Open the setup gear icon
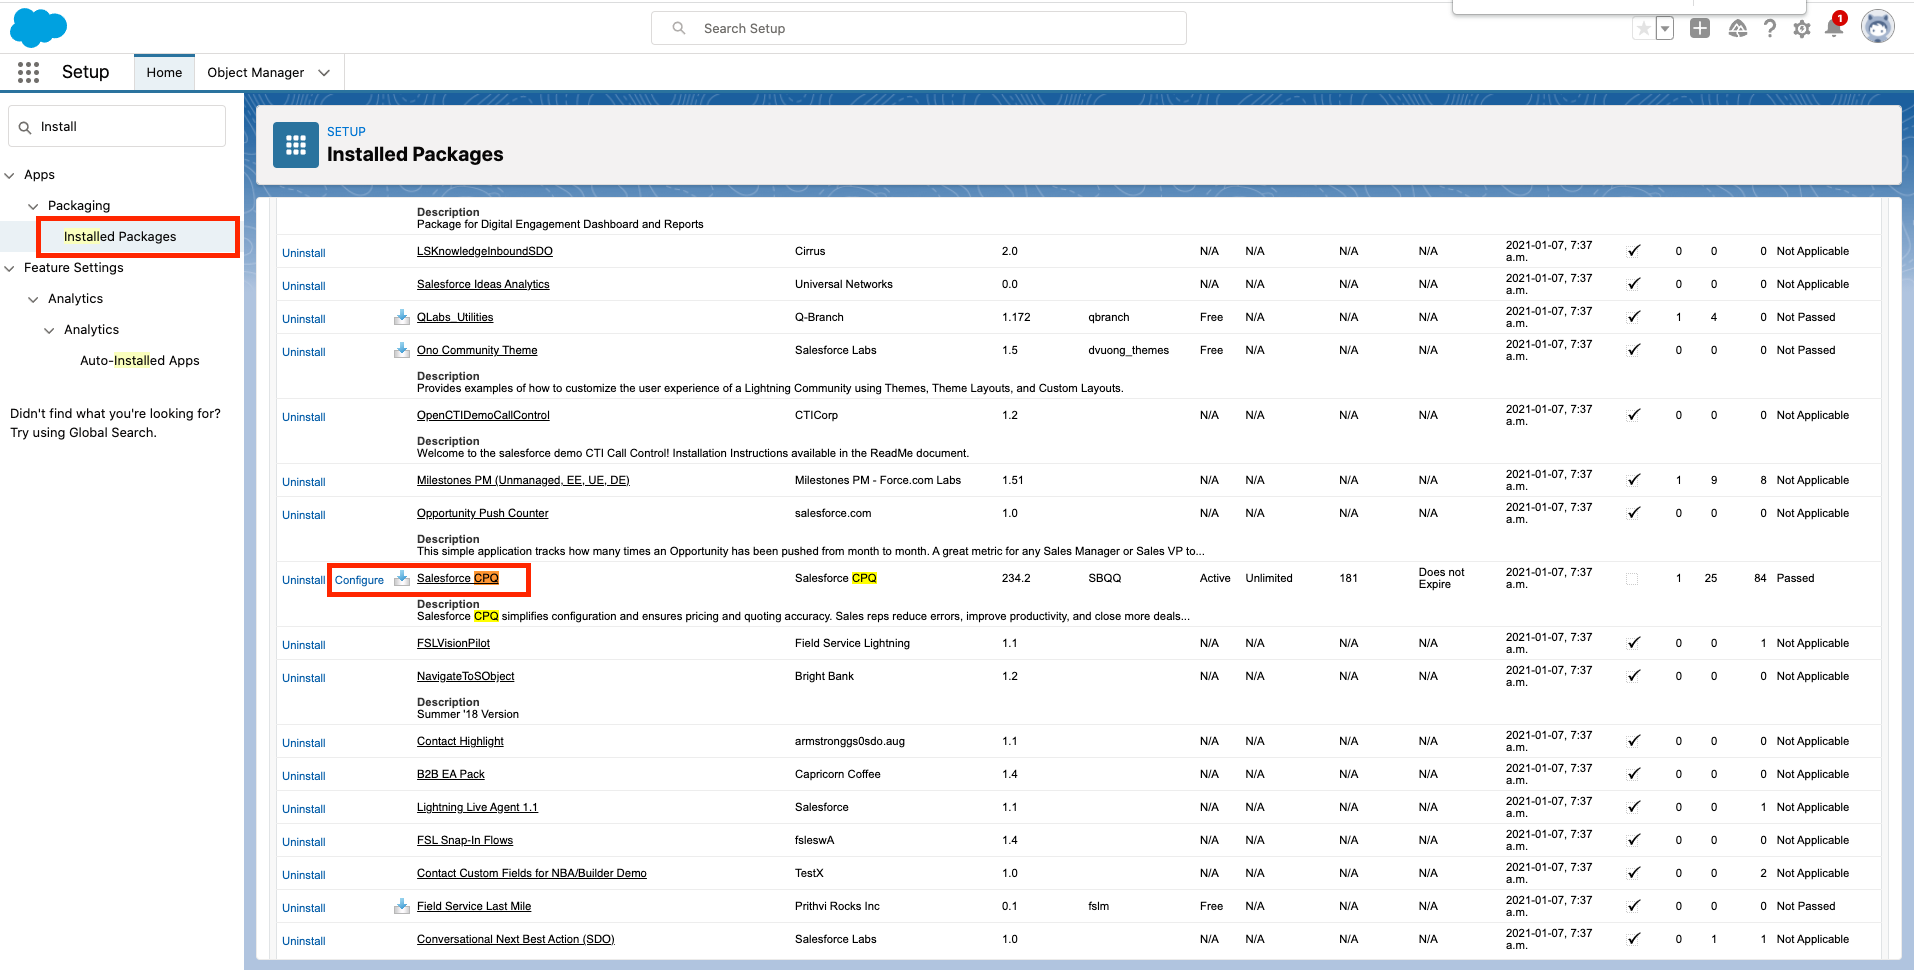This screenshot has width=1914, height=970. pos(1802,29)
